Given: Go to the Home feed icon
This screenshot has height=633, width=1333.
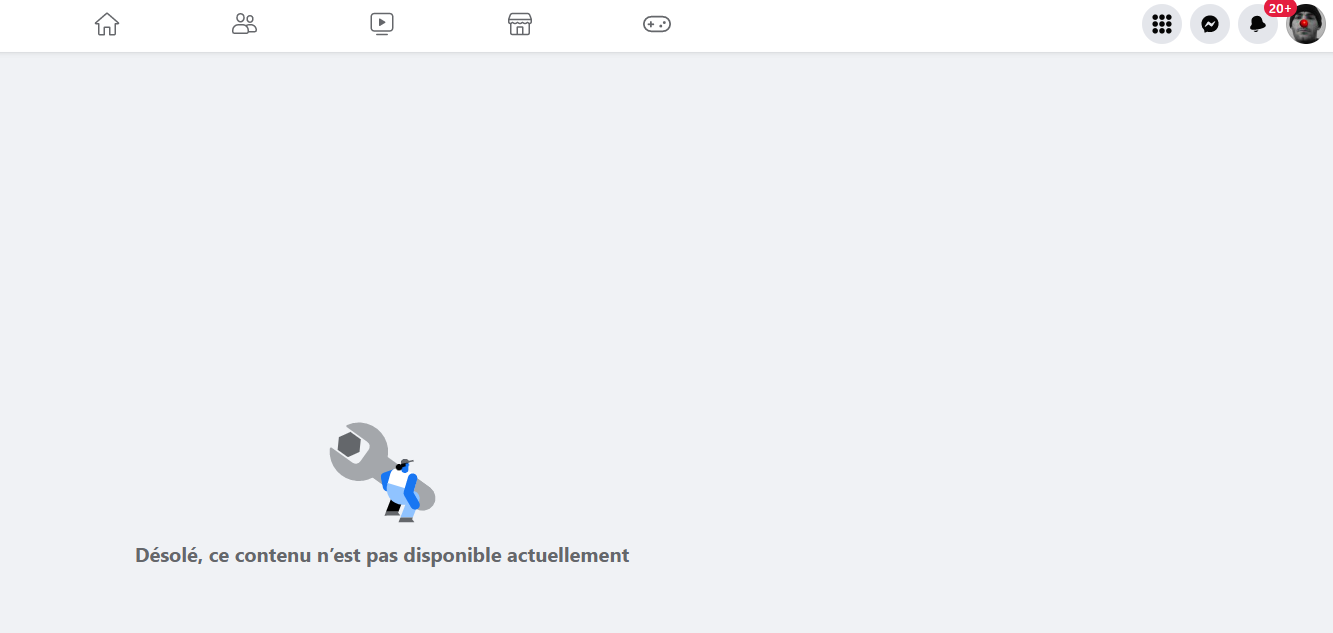Looking at the screenshot, I should (x=107, y=24).
